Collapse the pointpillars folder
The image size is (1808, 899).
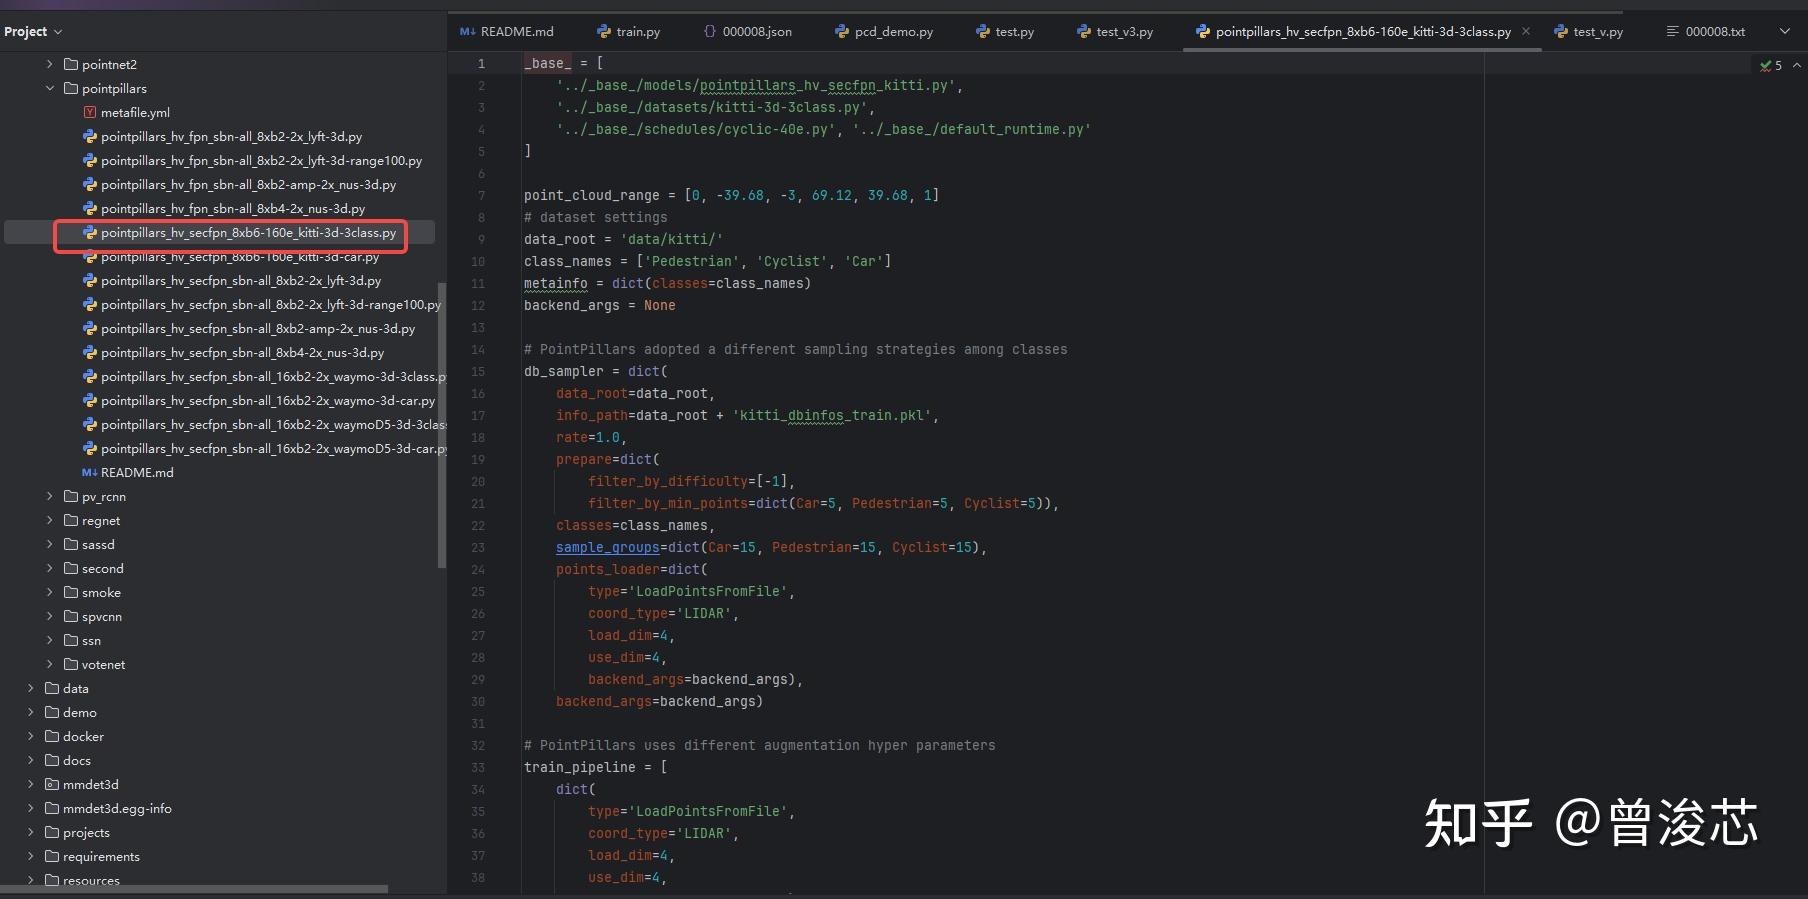pyautogui.click(x=50, y=89)
